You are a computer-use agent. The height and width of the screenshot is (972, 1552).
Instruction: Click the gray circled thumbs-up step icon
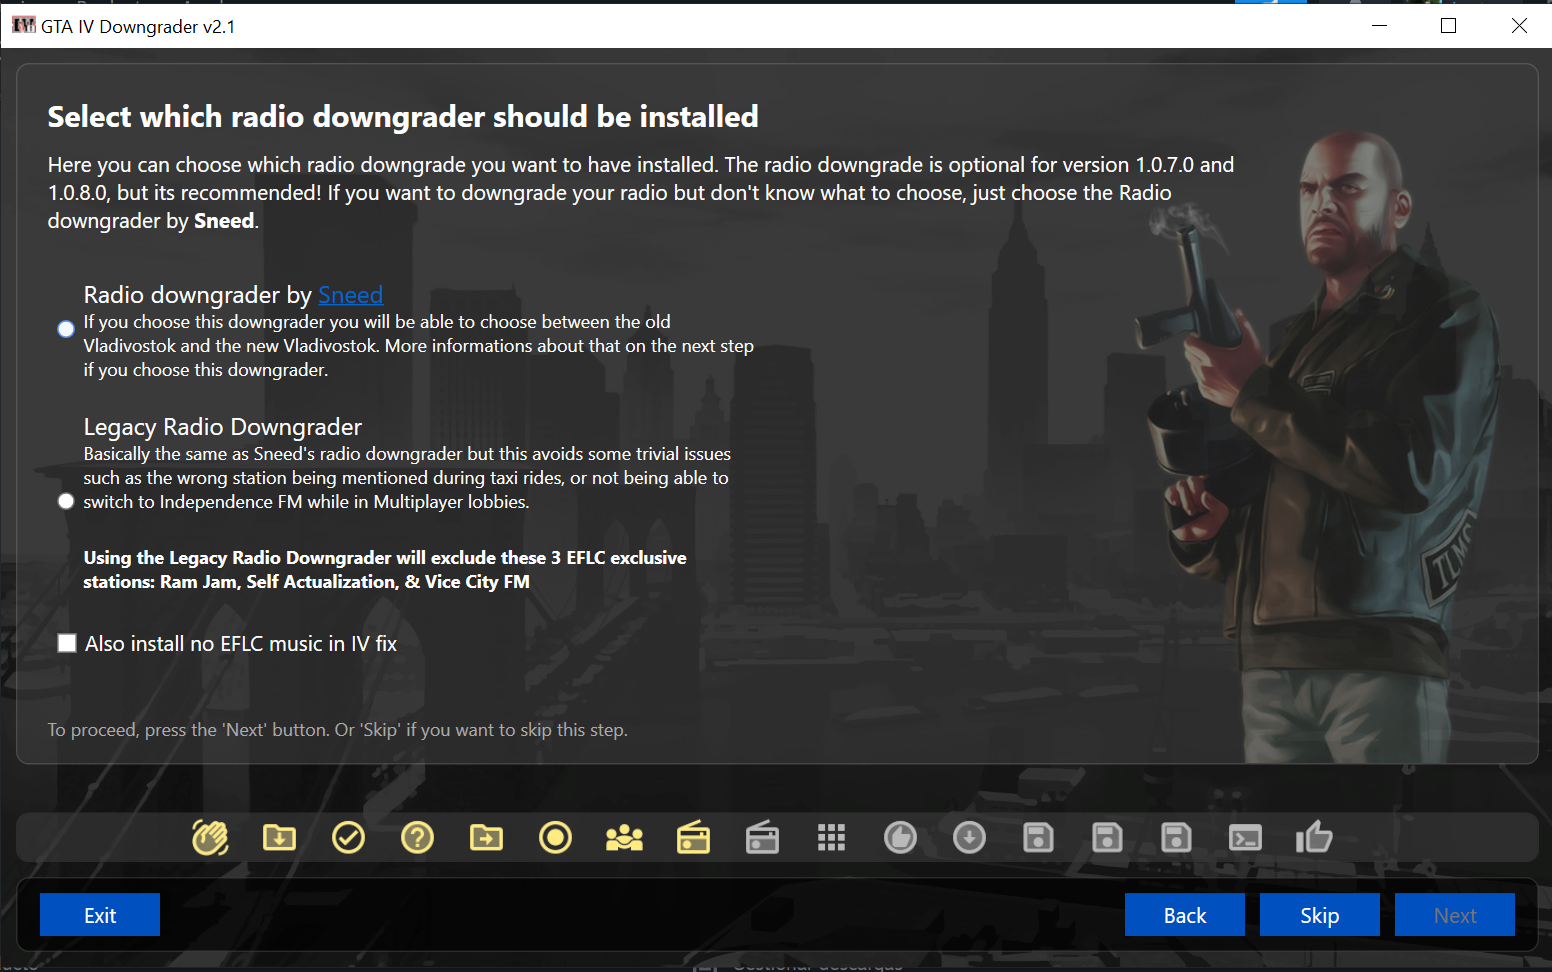tap(900, 837)
